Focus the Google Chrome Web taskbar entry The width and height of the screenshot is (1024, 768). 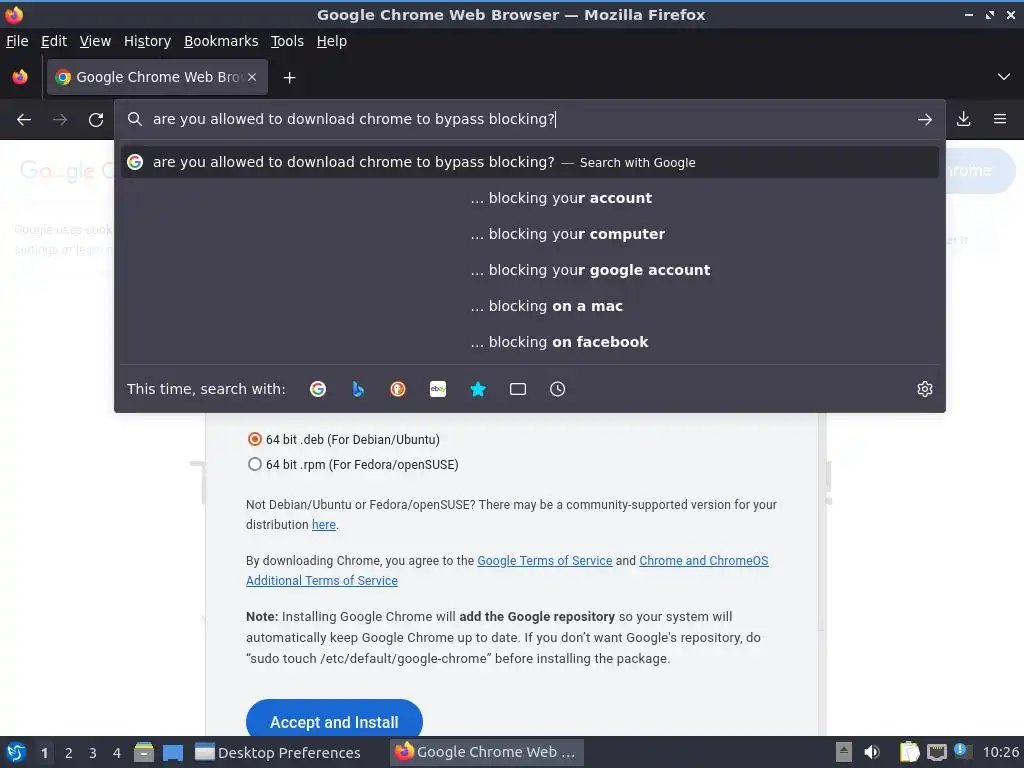(487, 752)
